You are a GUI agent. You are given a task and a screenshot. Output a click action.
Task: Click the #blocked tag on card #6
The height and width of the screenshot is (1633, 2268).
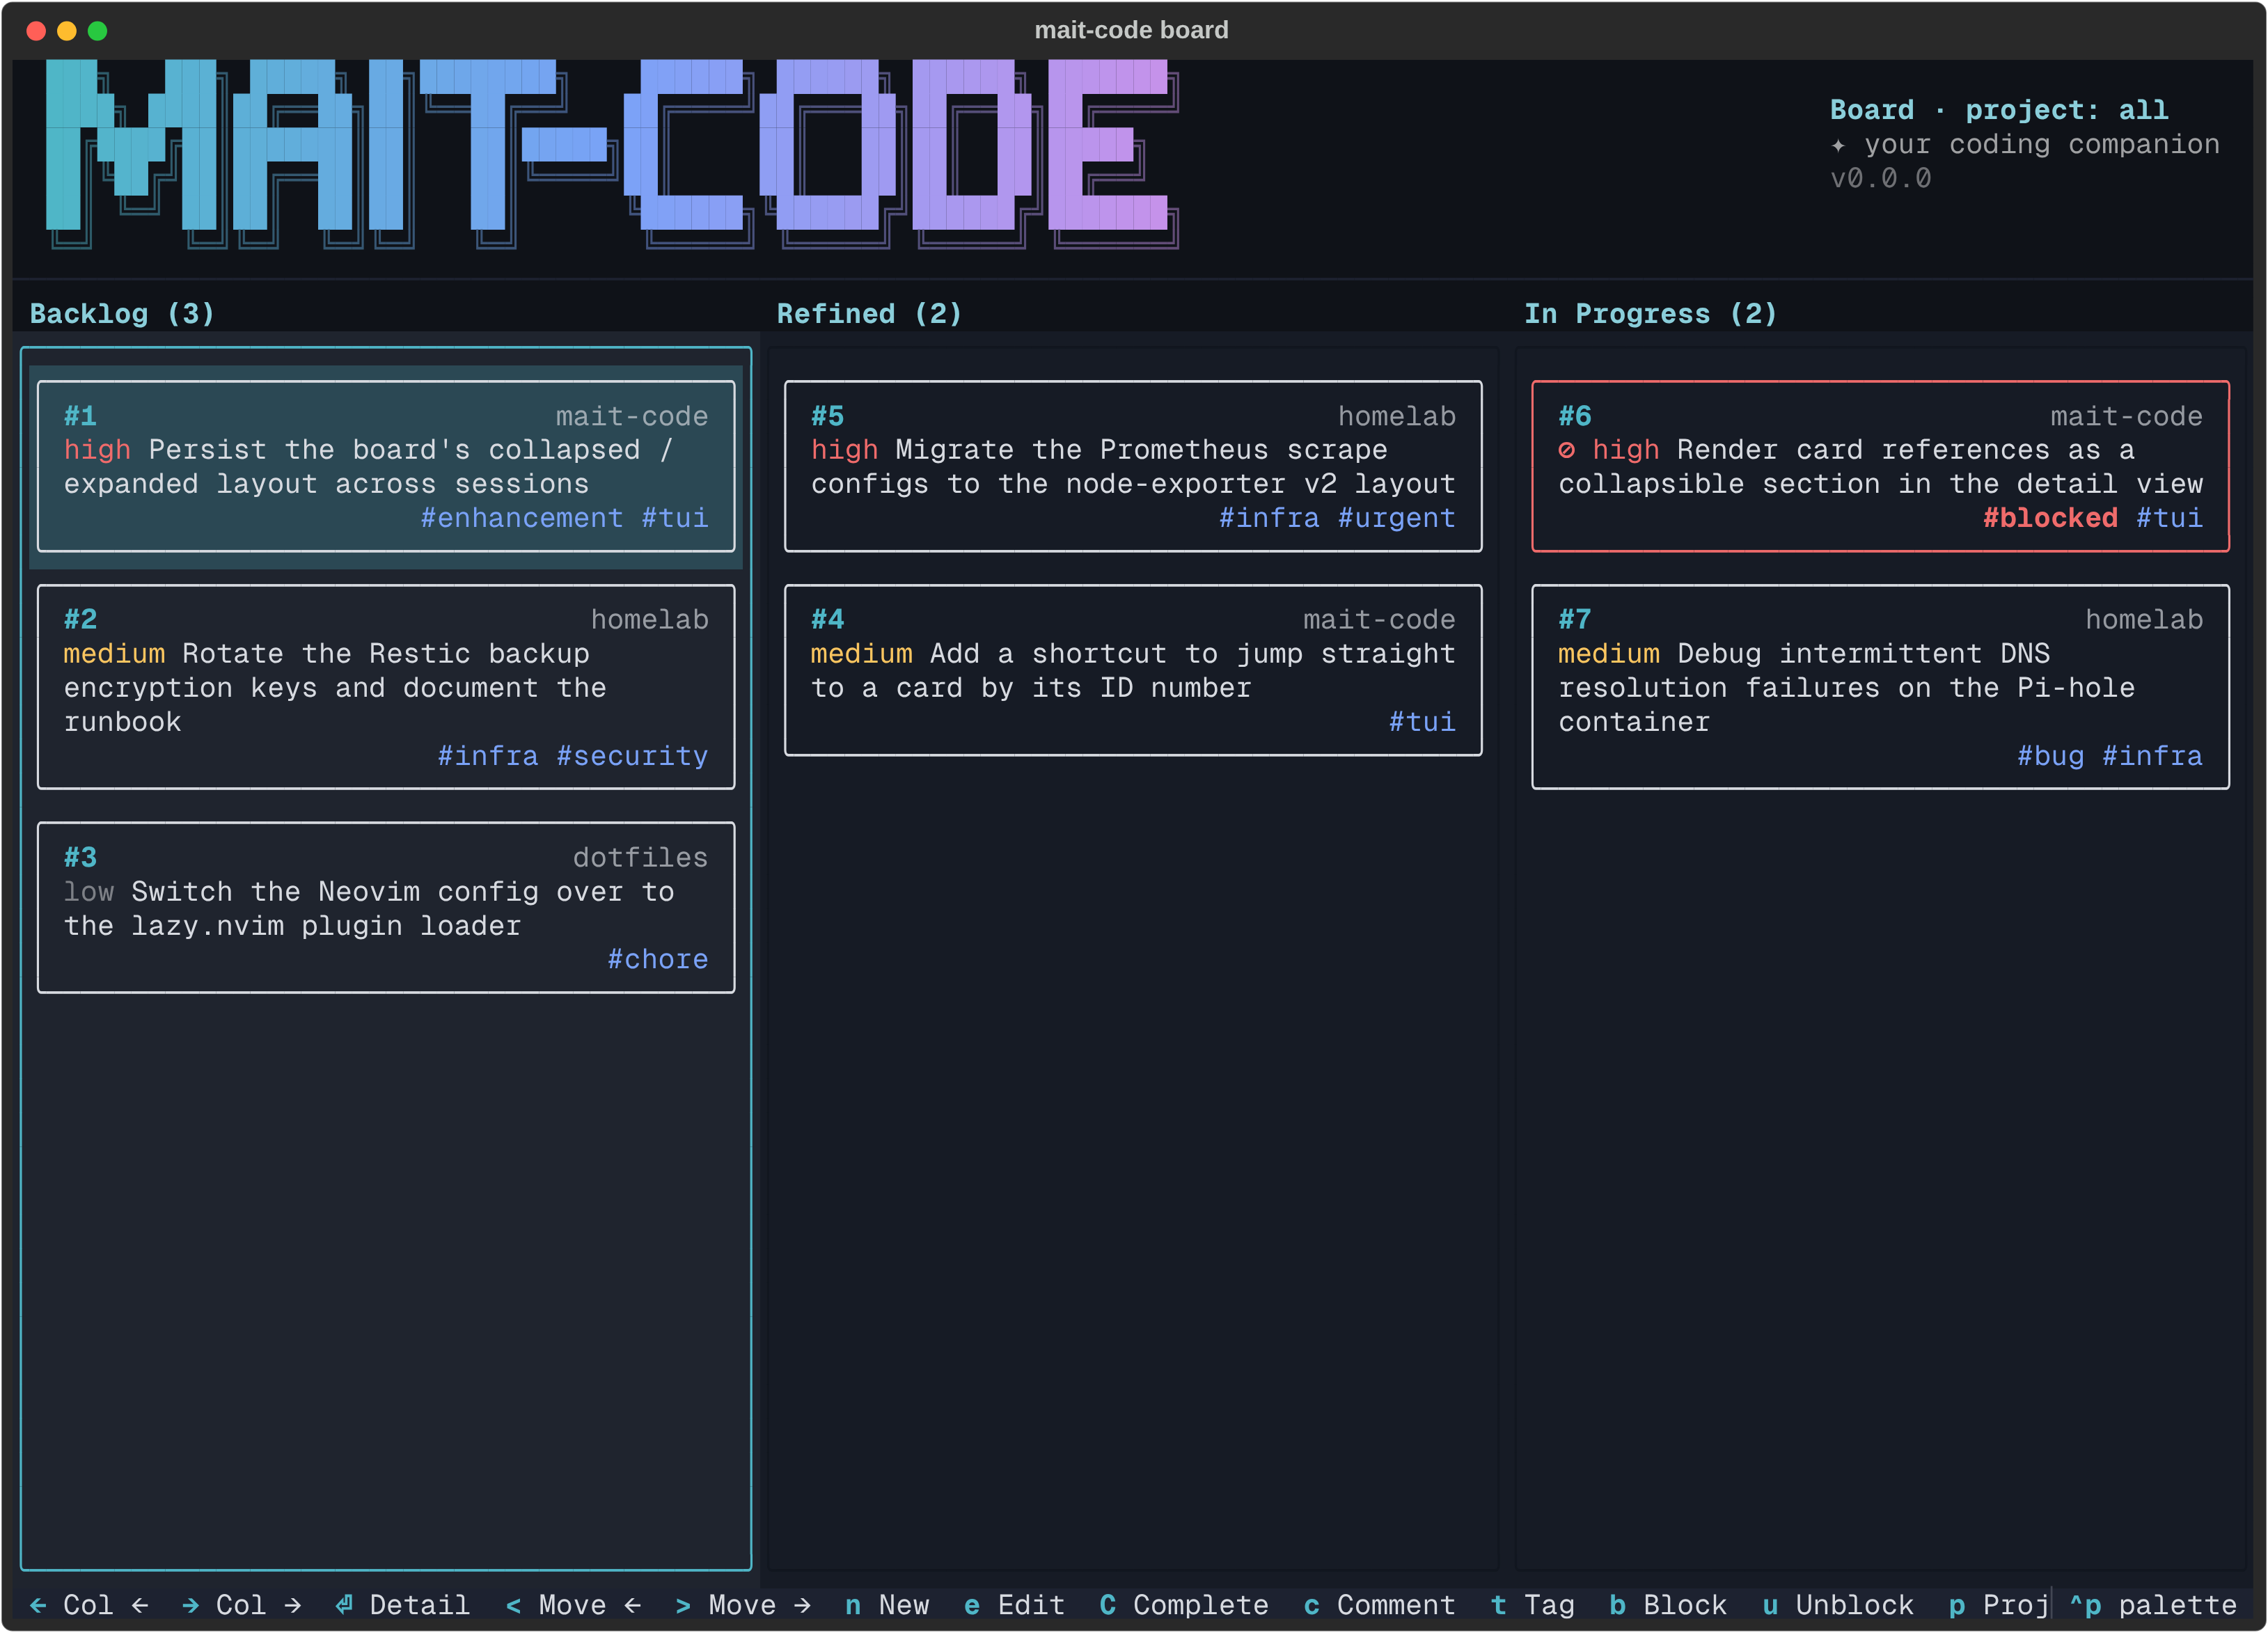click(x=2050, y=518)
